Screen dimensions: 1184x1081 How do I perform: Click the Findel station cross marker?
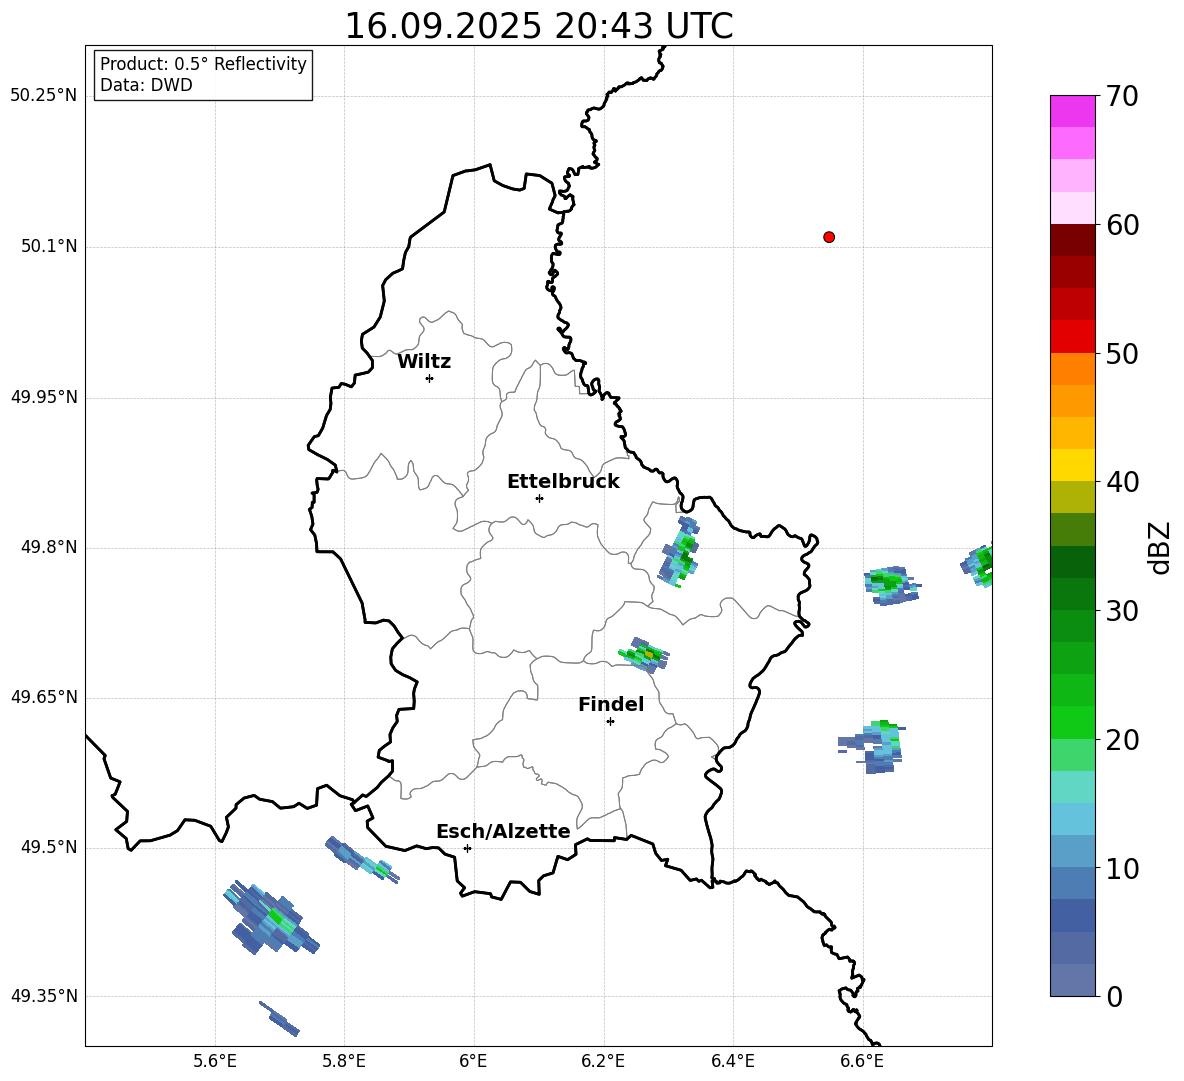[x=610, y=722]
